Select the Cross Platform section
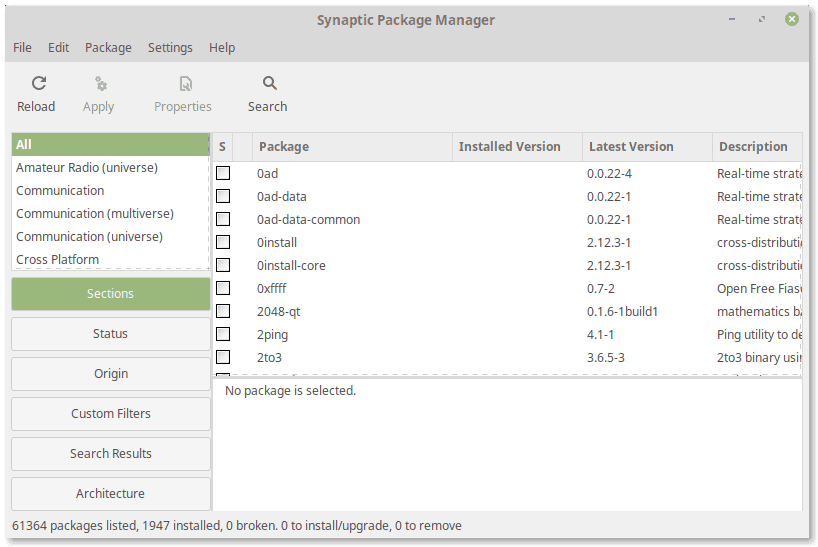The width and height of the screenshot is (818, 547). point(111,259)
